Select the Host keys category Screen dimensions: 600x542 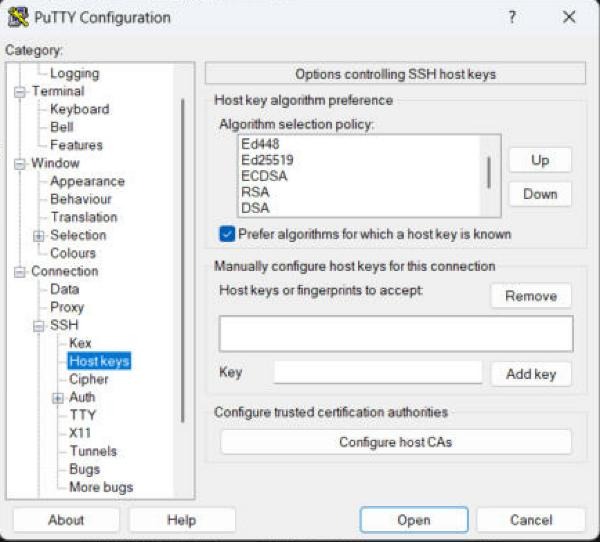[x=99, y=361]
